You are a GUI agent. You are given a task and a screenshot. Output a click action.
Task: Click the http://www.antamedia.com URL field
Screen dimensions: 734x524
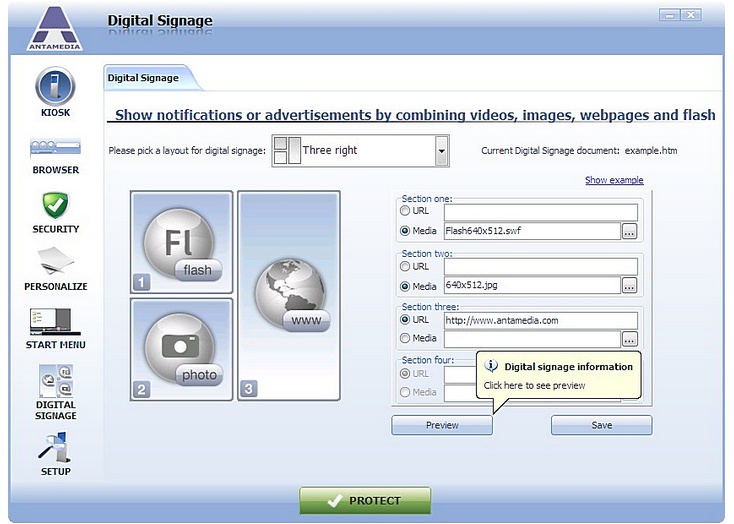point(541,320)
